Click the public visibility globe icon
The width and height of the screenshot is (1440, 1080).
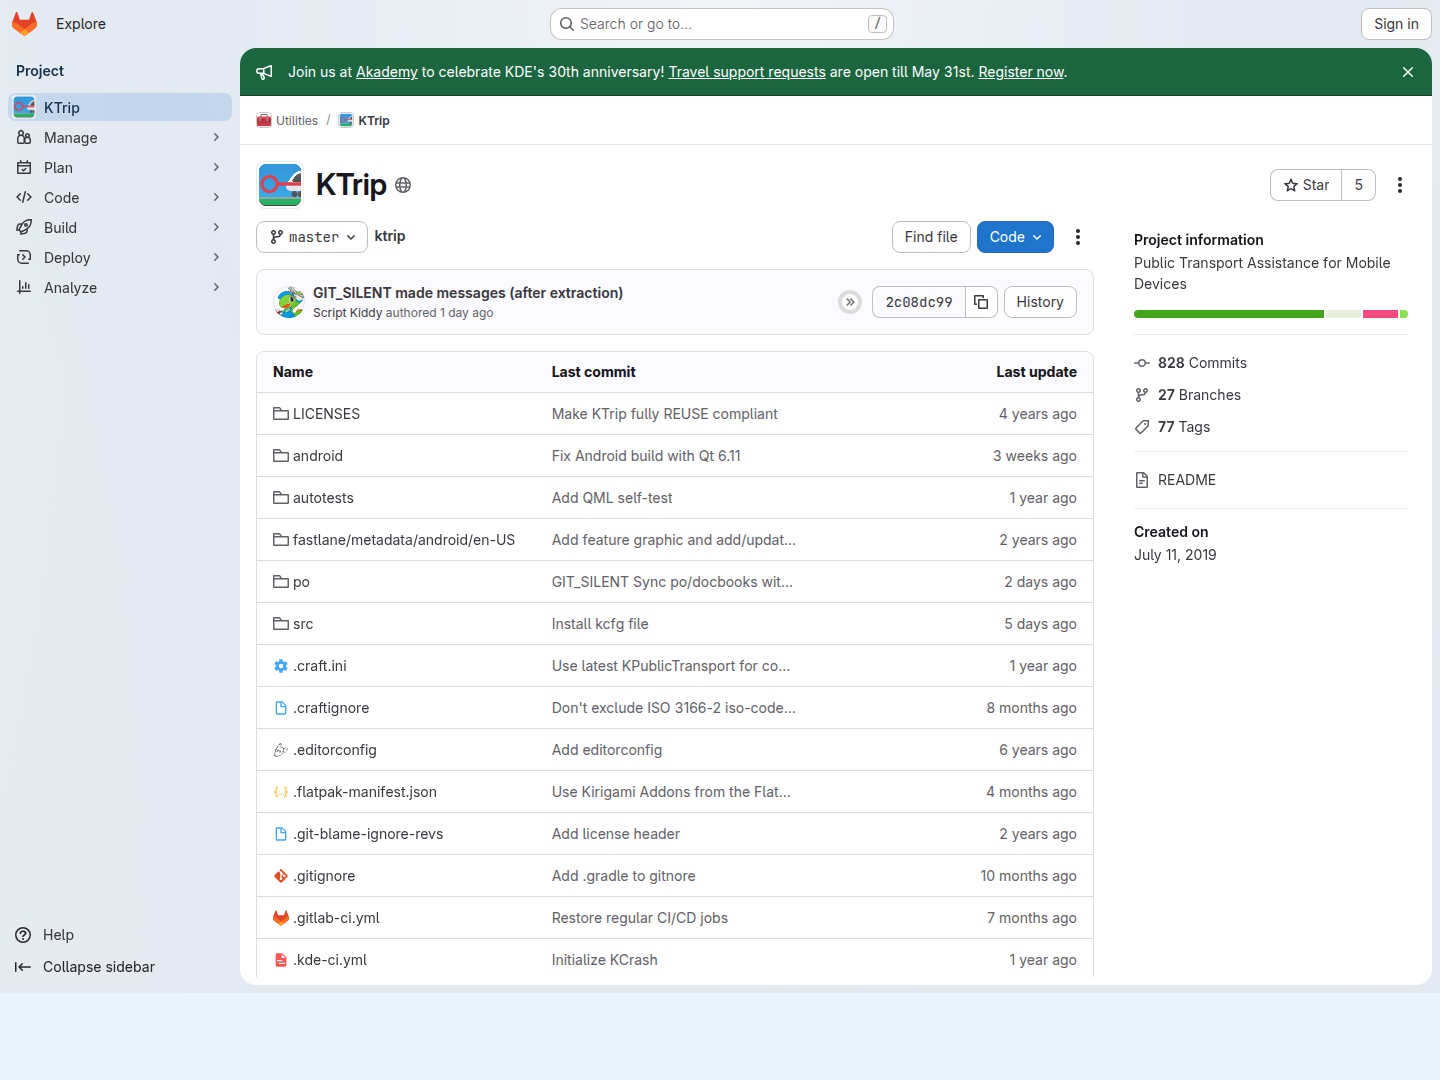(403, 185)
